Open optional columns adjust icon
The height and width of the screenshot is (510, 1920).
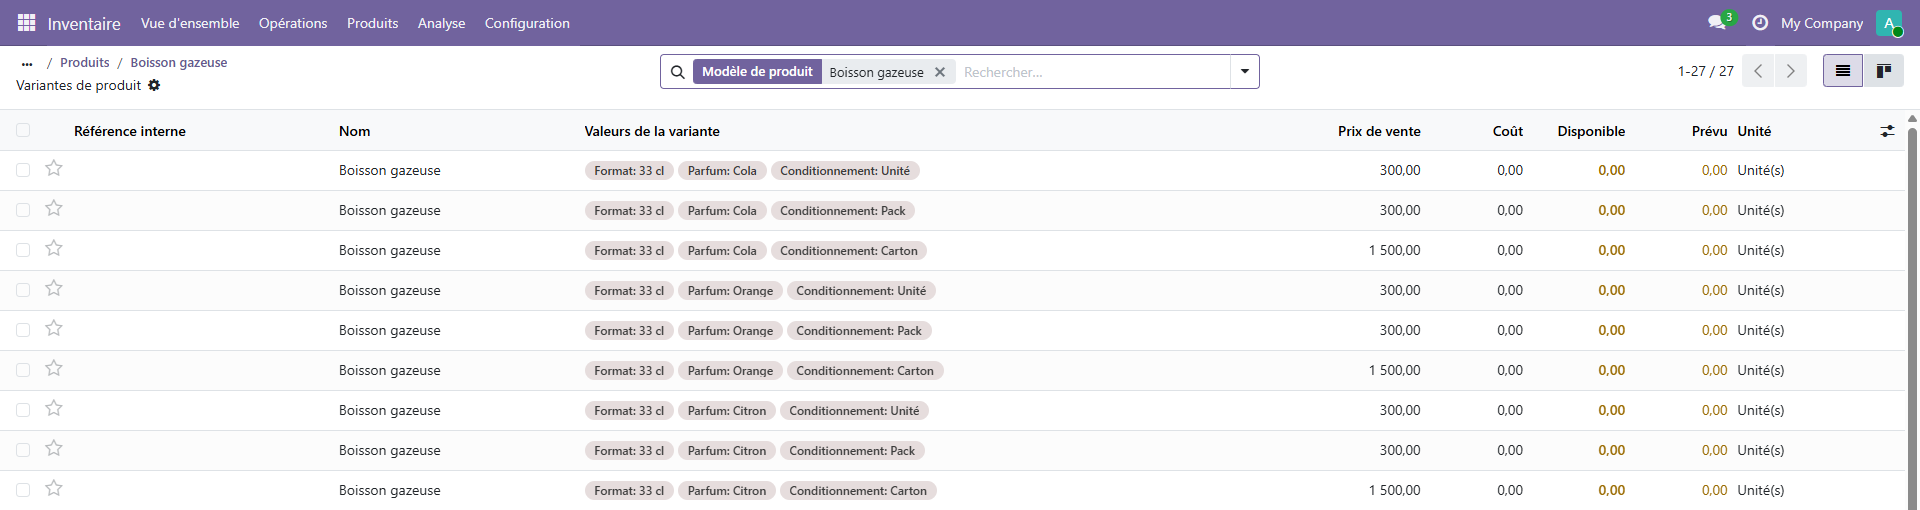coord(1887,131)
